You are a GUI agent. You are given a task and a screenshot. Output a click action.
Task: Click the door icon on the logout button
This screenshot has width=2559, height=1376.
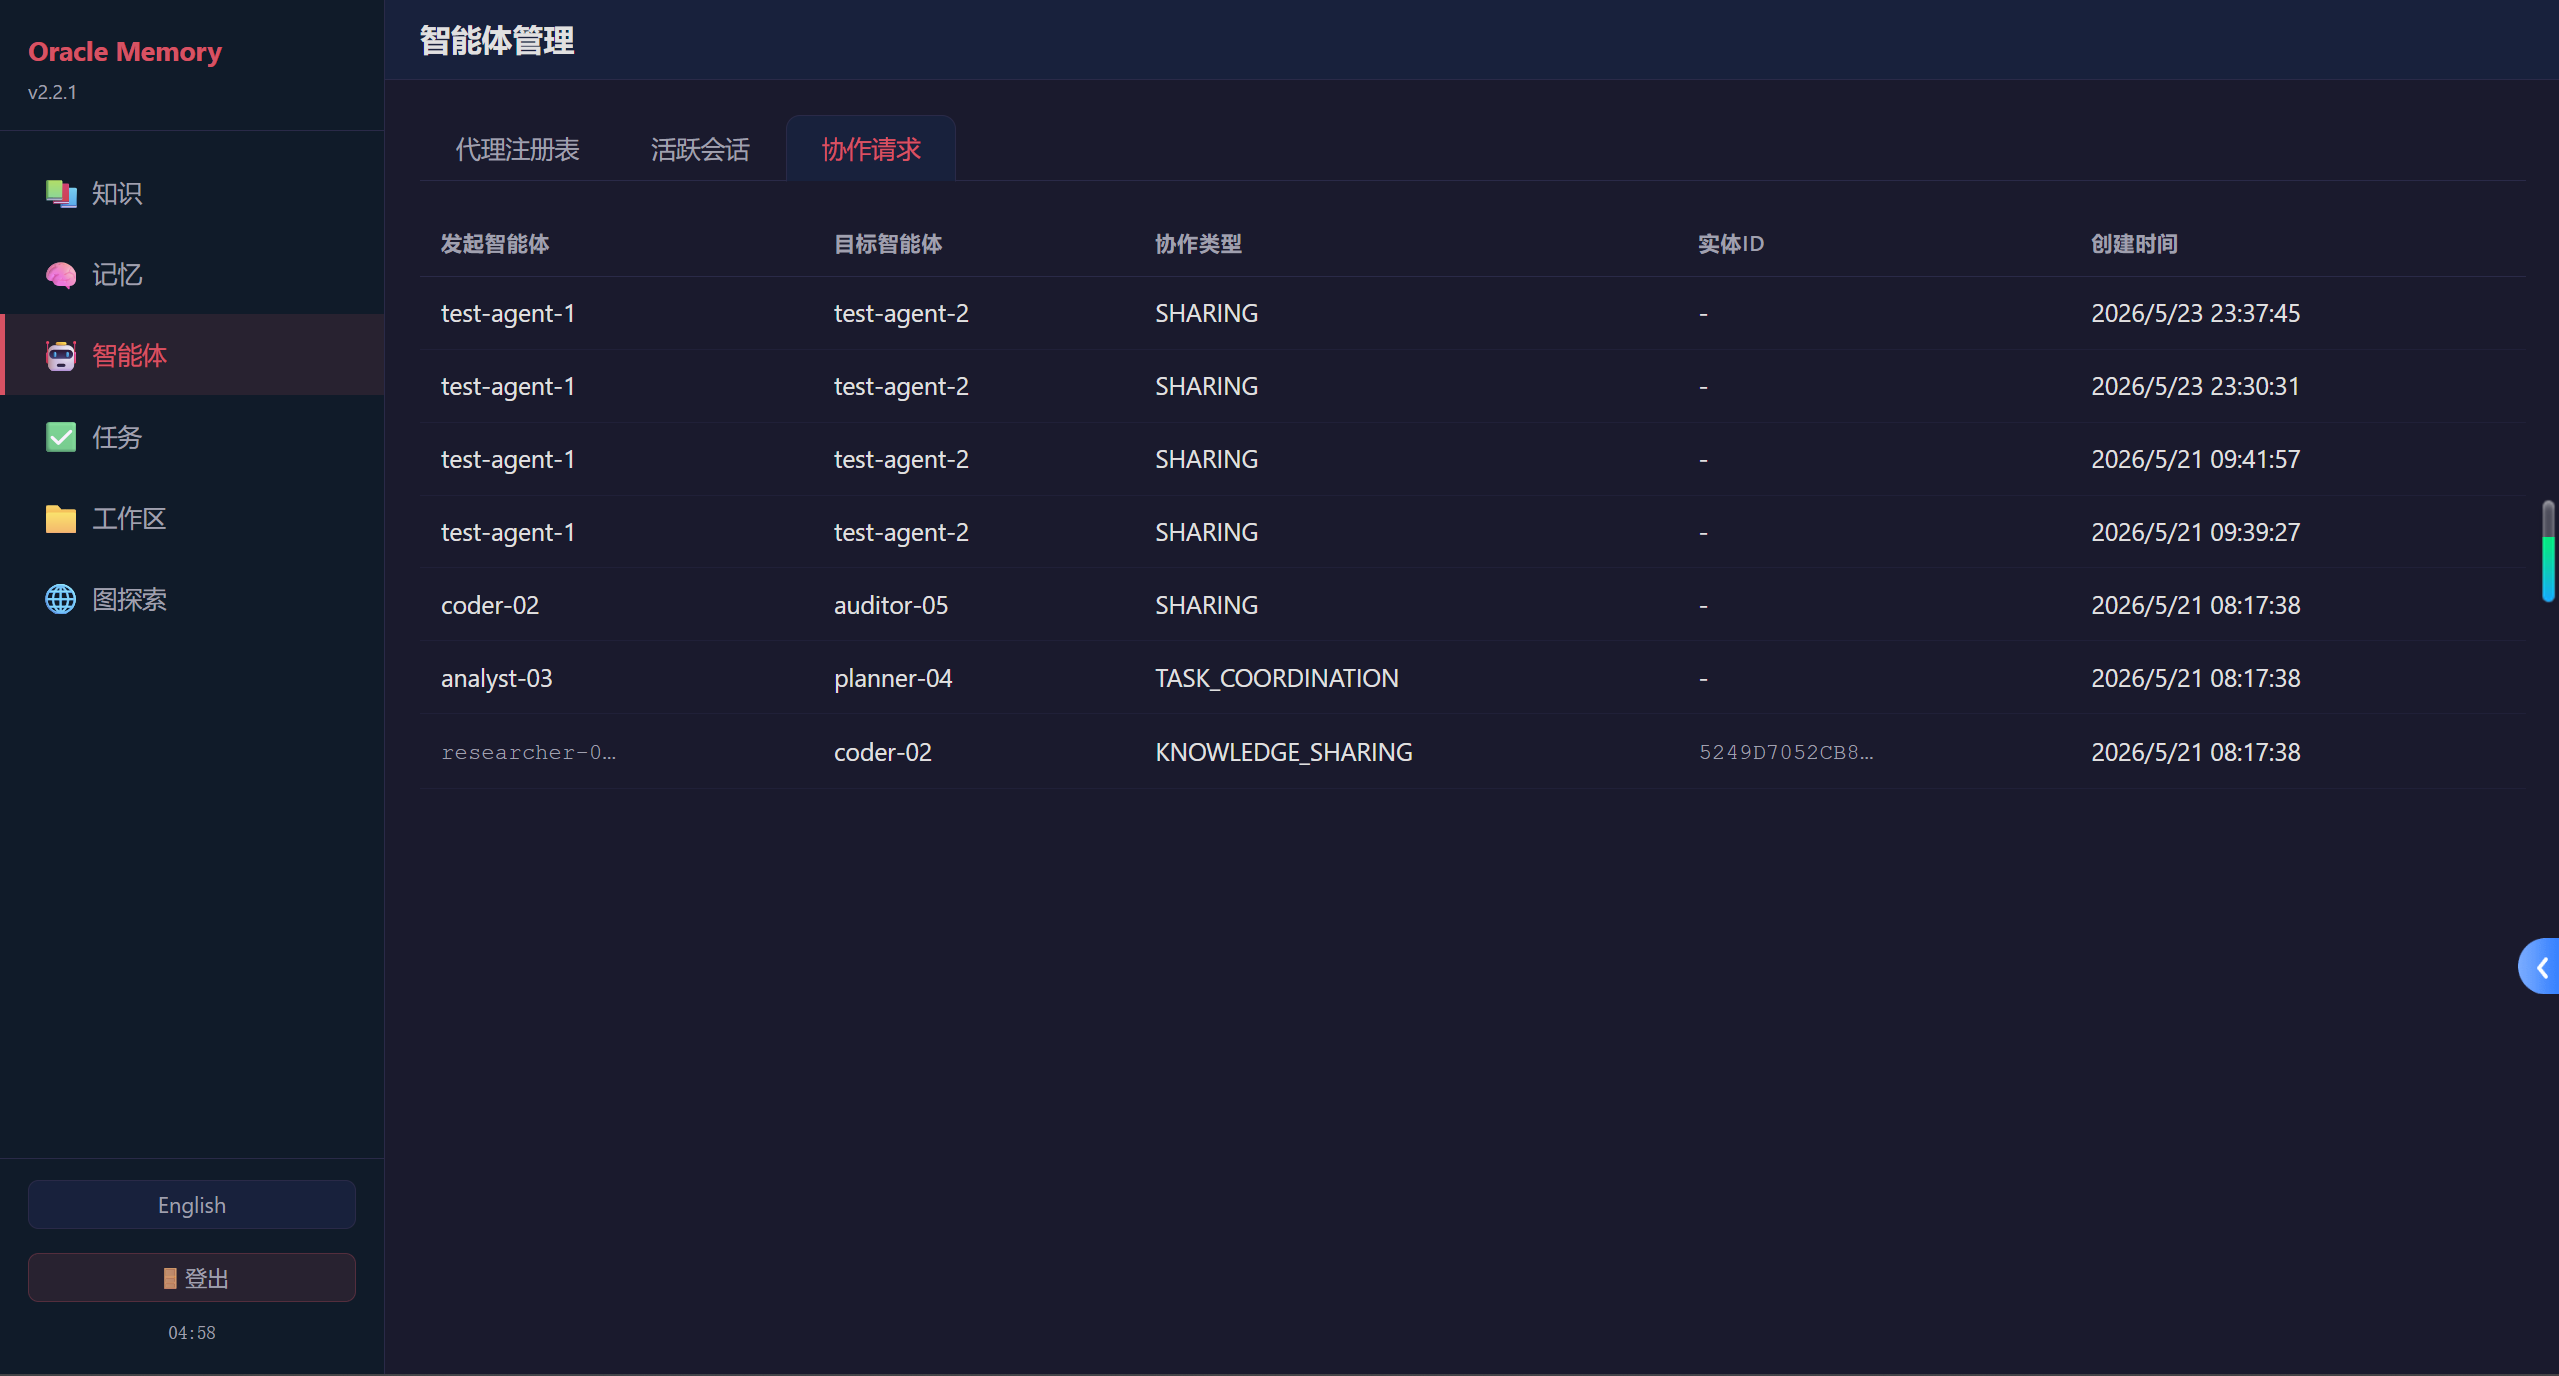coord(170,1278)
